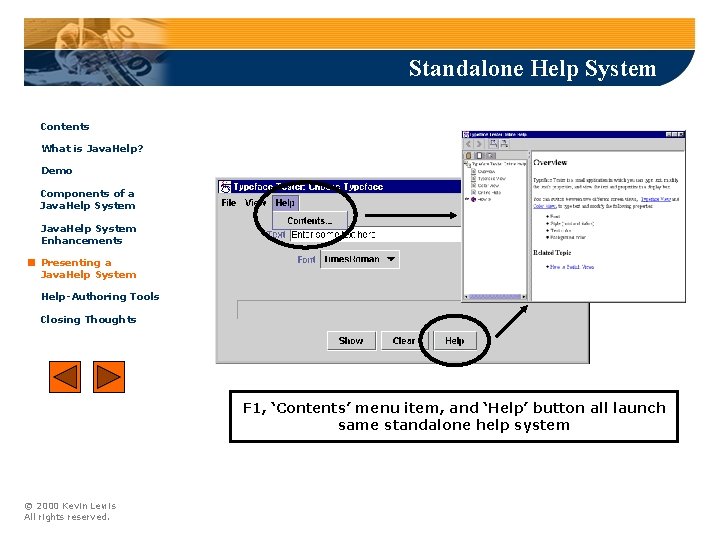Collapse the root node of the help tree

click(466, 163)
